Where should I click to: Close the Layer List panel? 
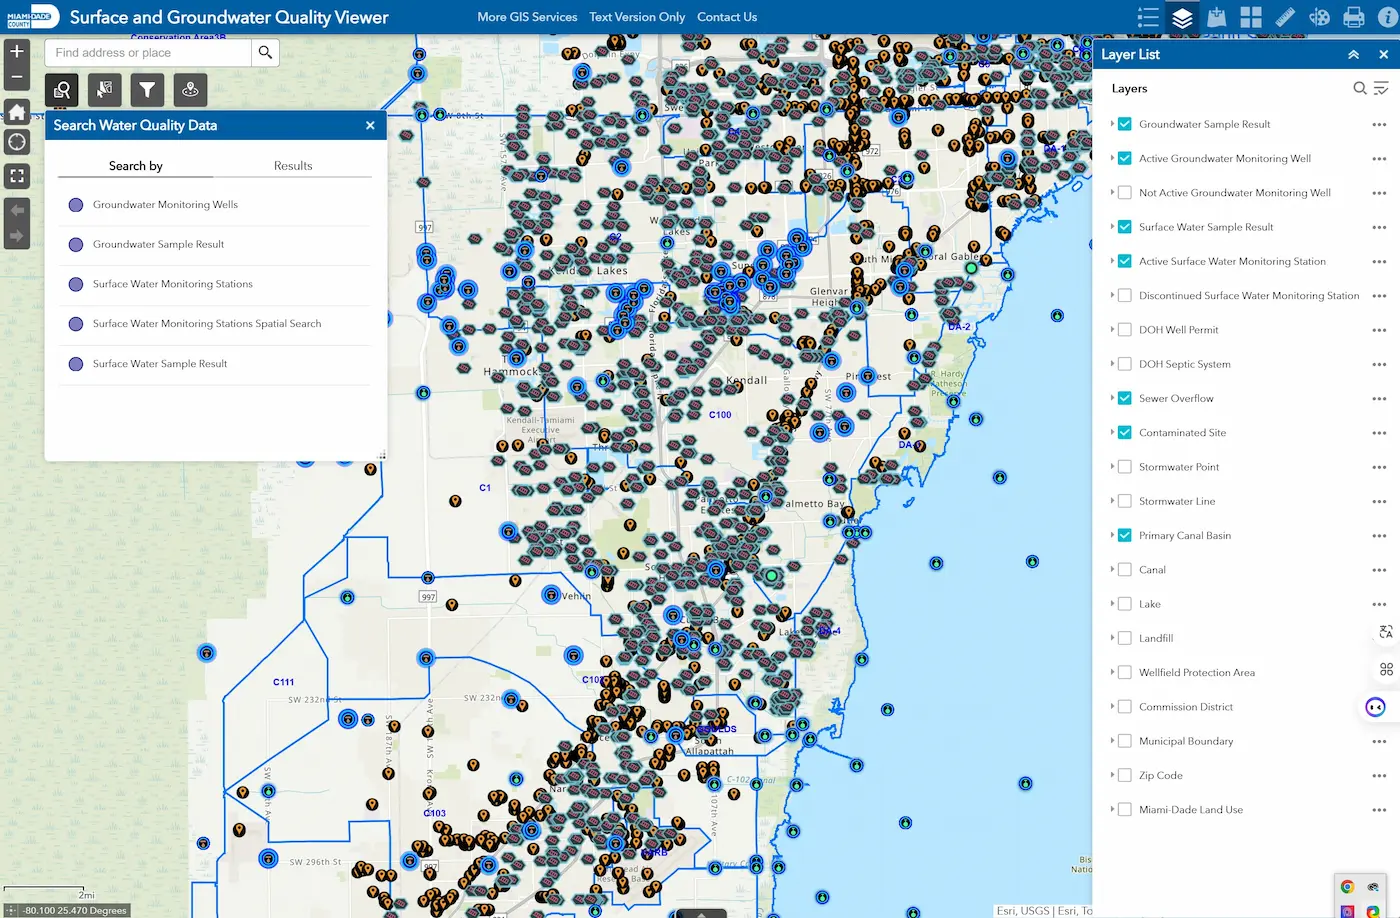1383,55
